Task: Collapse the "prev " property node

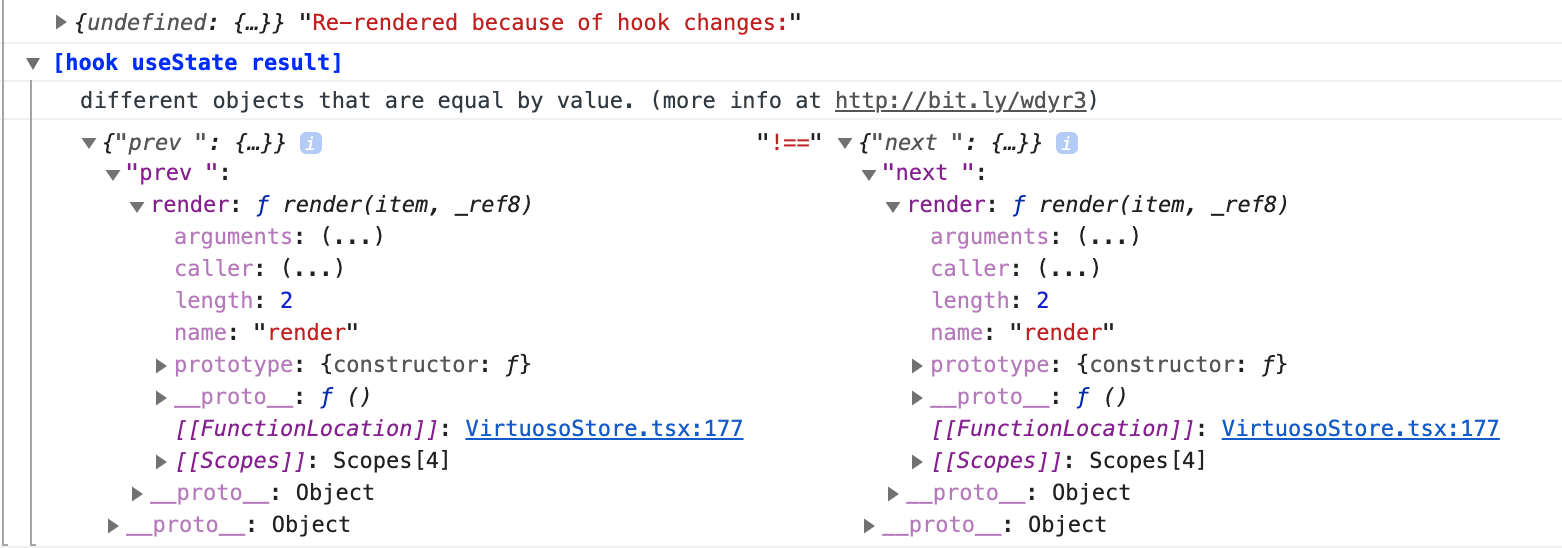Action: [113, 174]
